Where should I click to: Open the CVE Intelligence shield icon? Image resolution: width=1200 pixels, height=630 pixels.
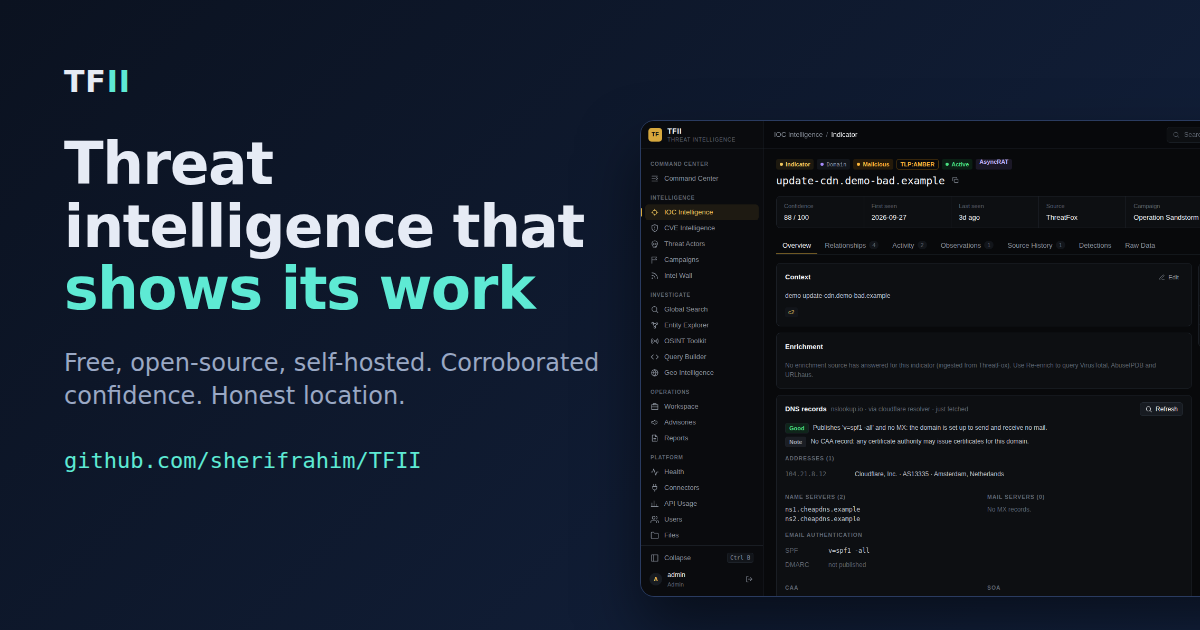point(655,228)
